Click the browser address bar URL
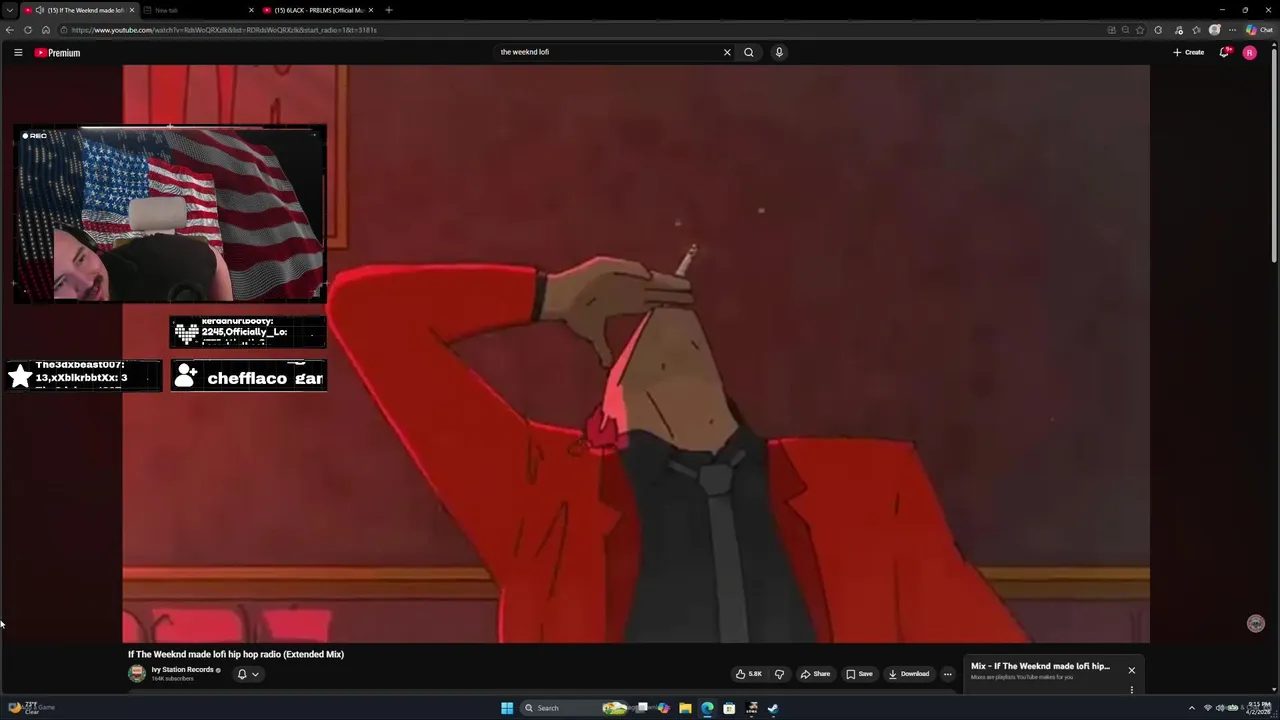Image resolution: width=1280 pixels, height=720 pixels. [224, 30]
